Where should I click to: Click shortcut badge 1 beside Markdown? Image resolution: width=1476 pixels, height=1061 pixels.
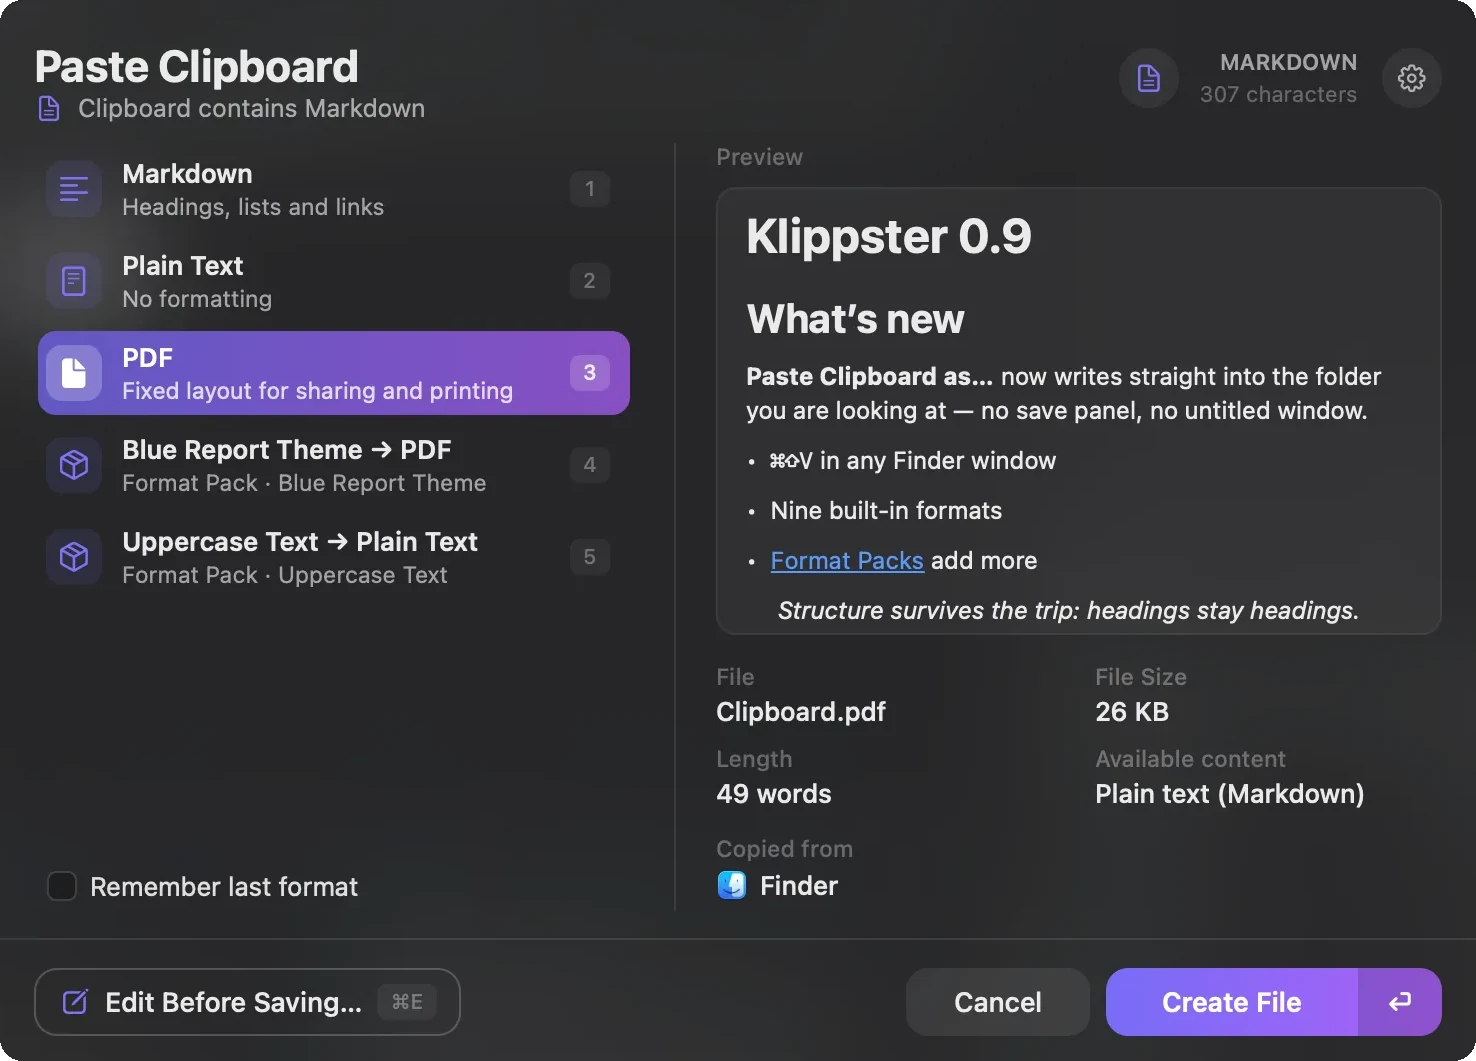590,189
